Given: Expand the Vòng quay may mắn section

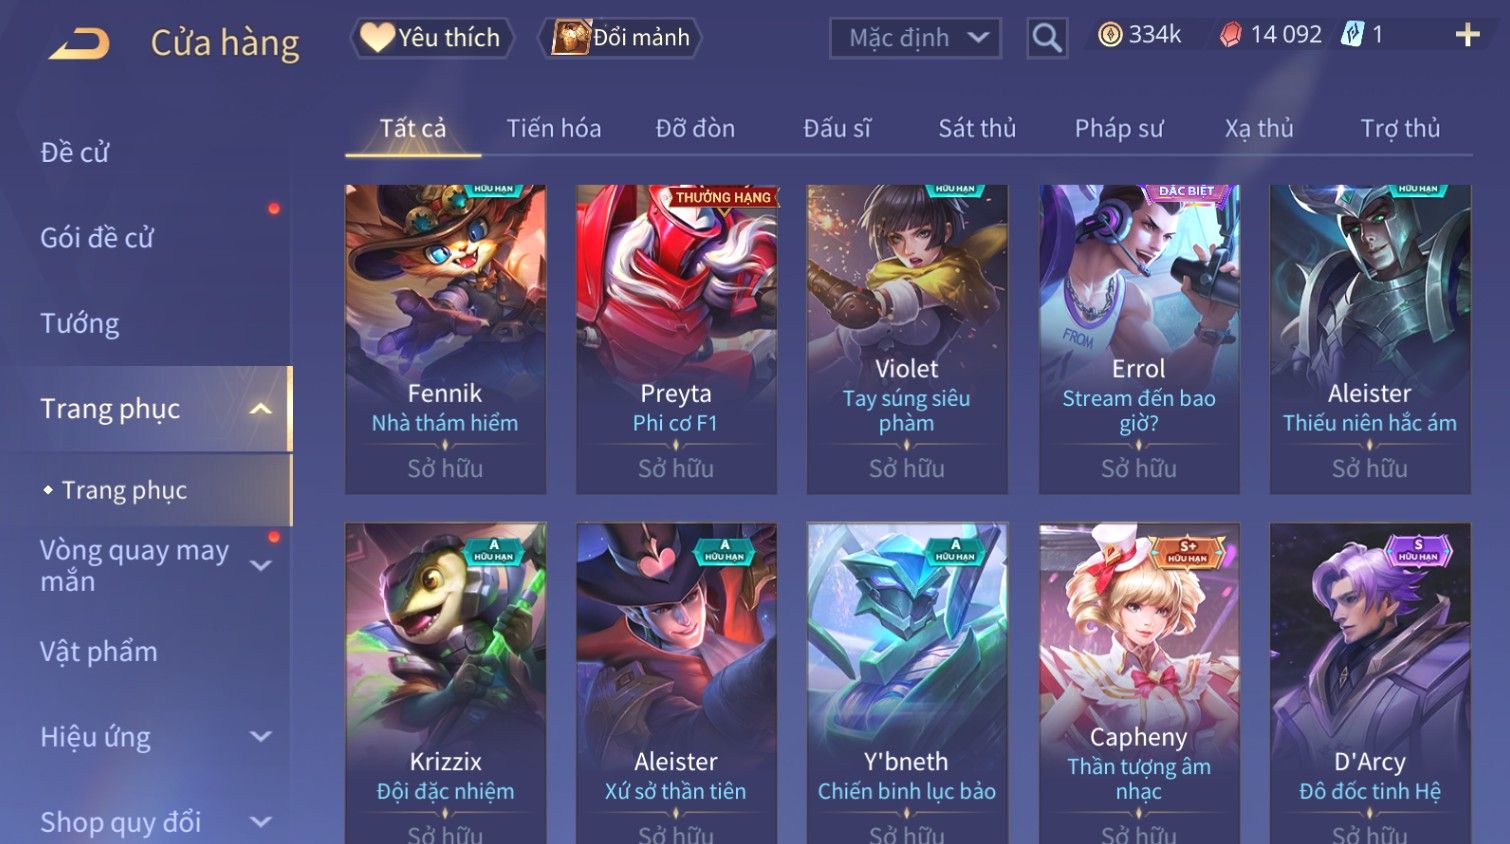Looking at the screenshot, I should pyautogui.click(x=261, y=565).
